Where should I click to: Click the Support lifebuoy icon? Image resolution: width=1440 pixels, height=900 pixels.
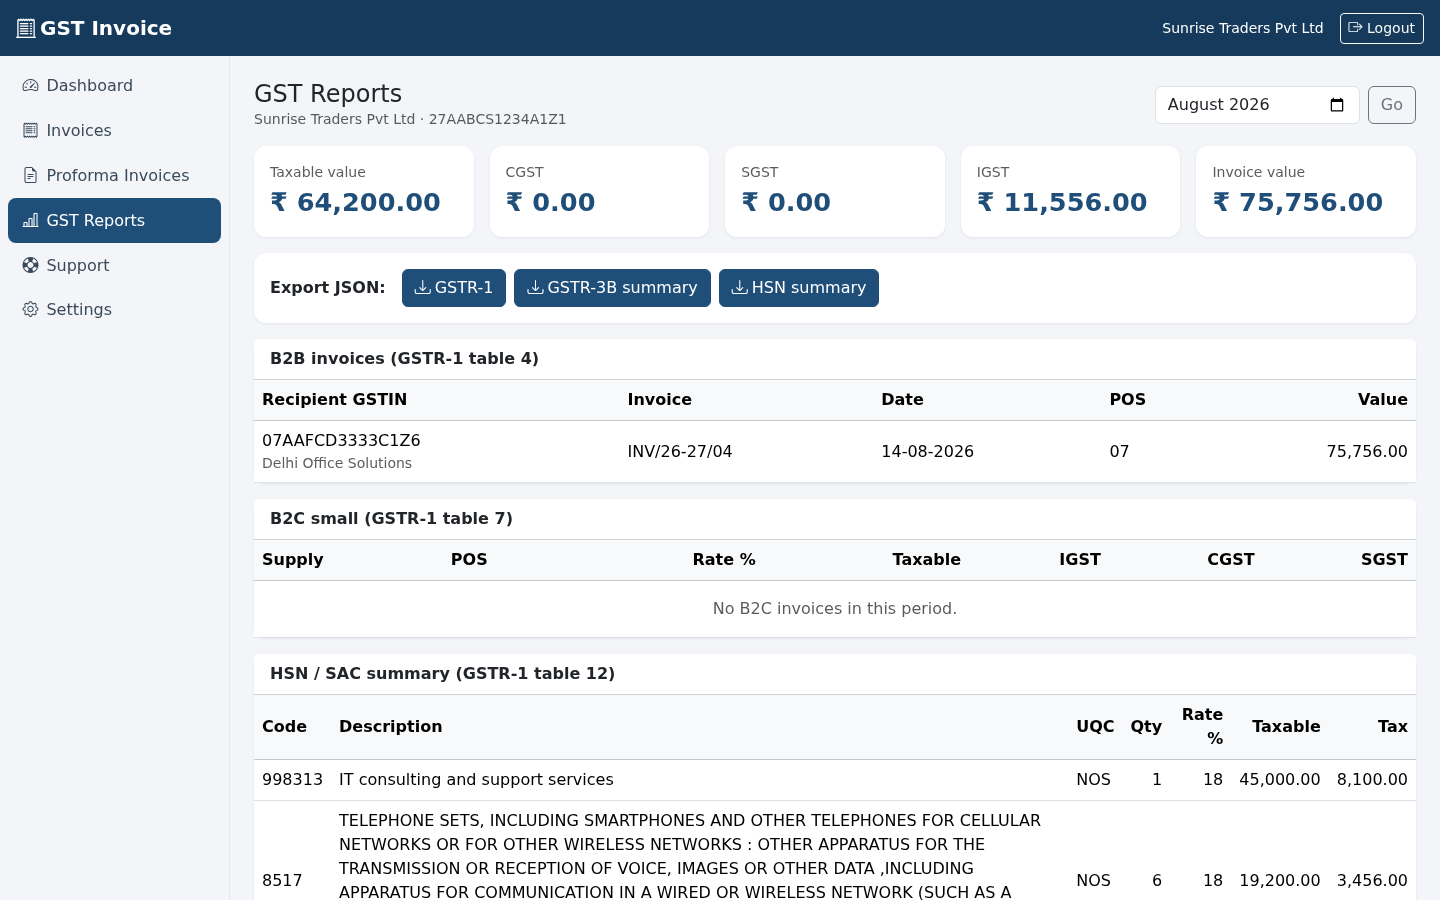(x=31, y=265)
